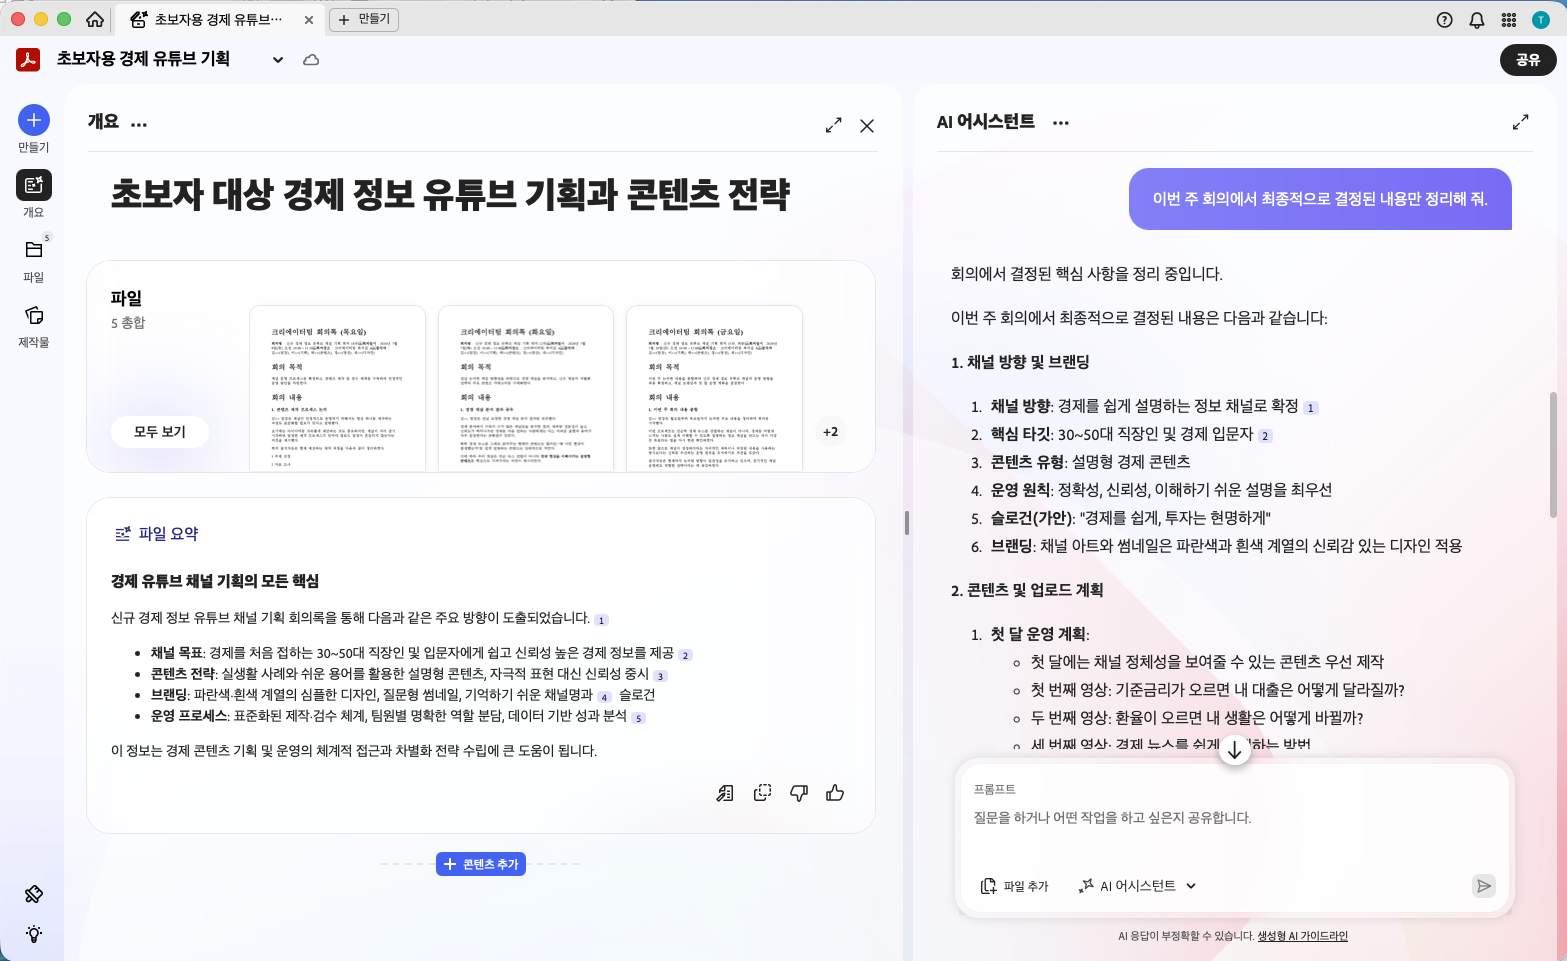This screenshot has width=1567, height=961.
Task: Open citation 4 on the 브랜딩 summary line
Action: pyautogui.click(x=604, y=697)
